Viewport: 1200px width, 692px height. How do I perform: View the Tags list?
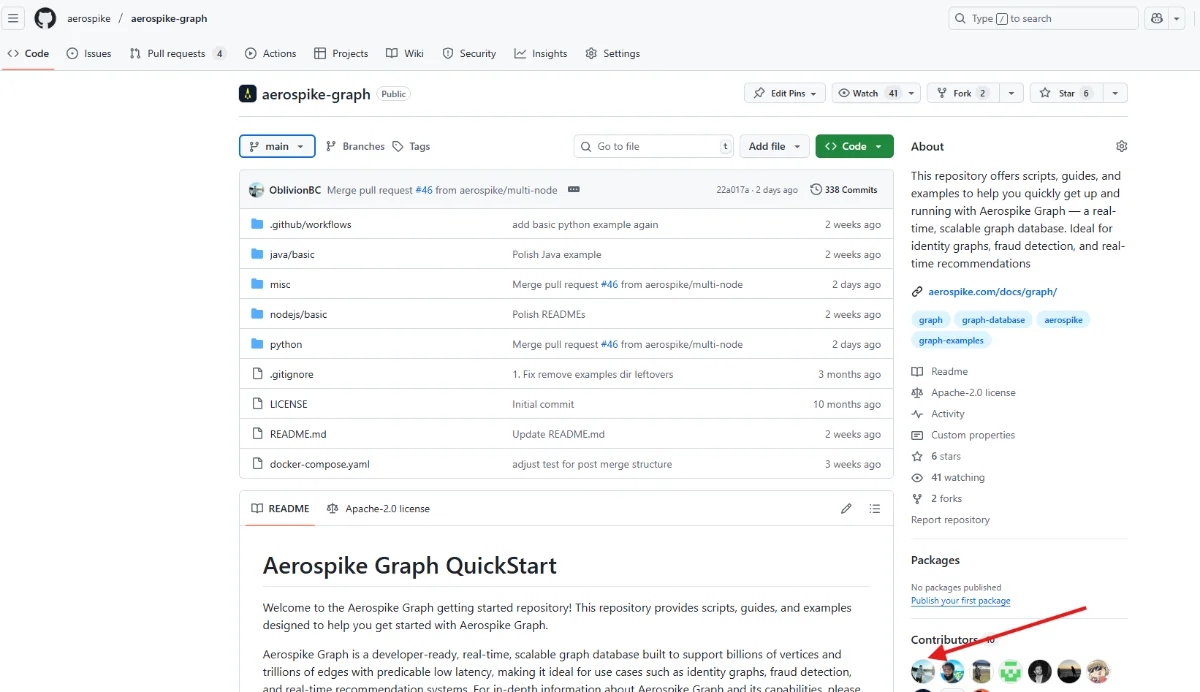411,146
